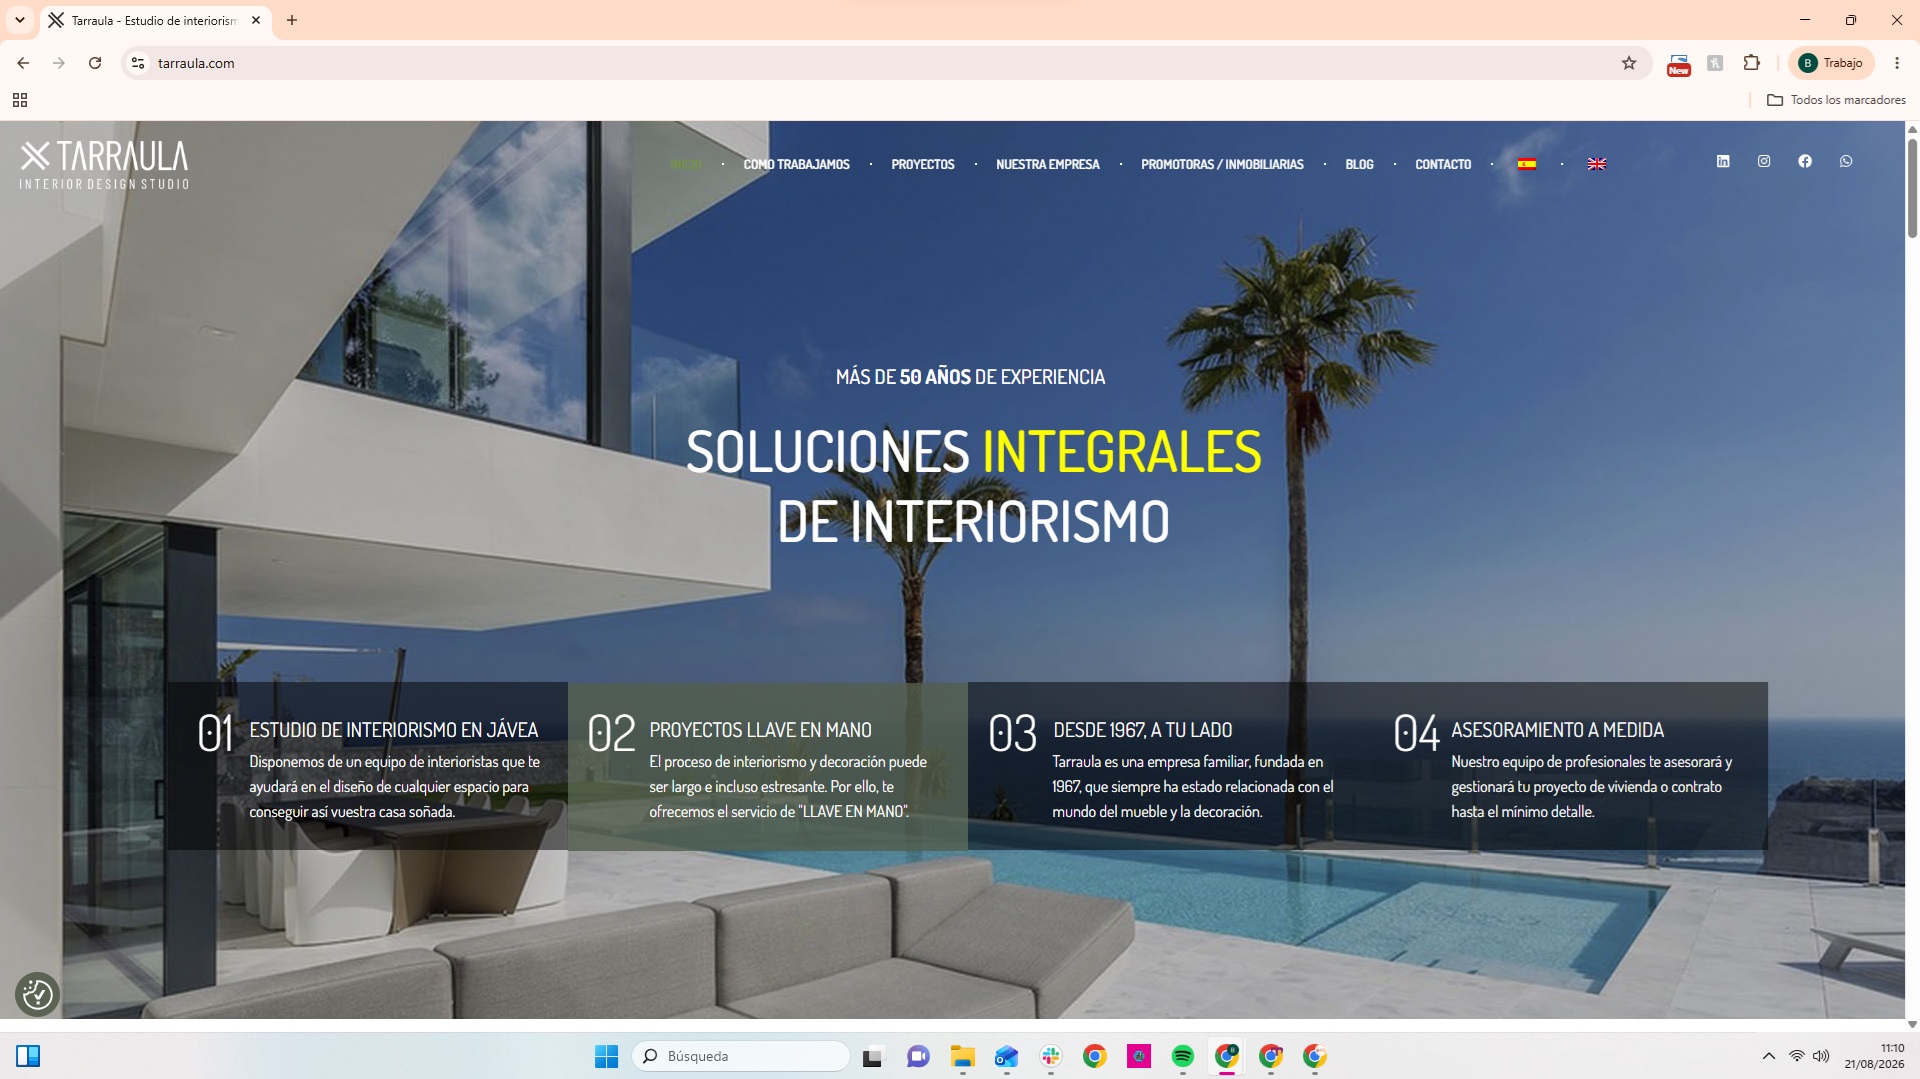Open Estudio de Interiorismo en Jávea card
Image resolution: width=1920 pixels, height=1079 pixels.
[368, 766]
